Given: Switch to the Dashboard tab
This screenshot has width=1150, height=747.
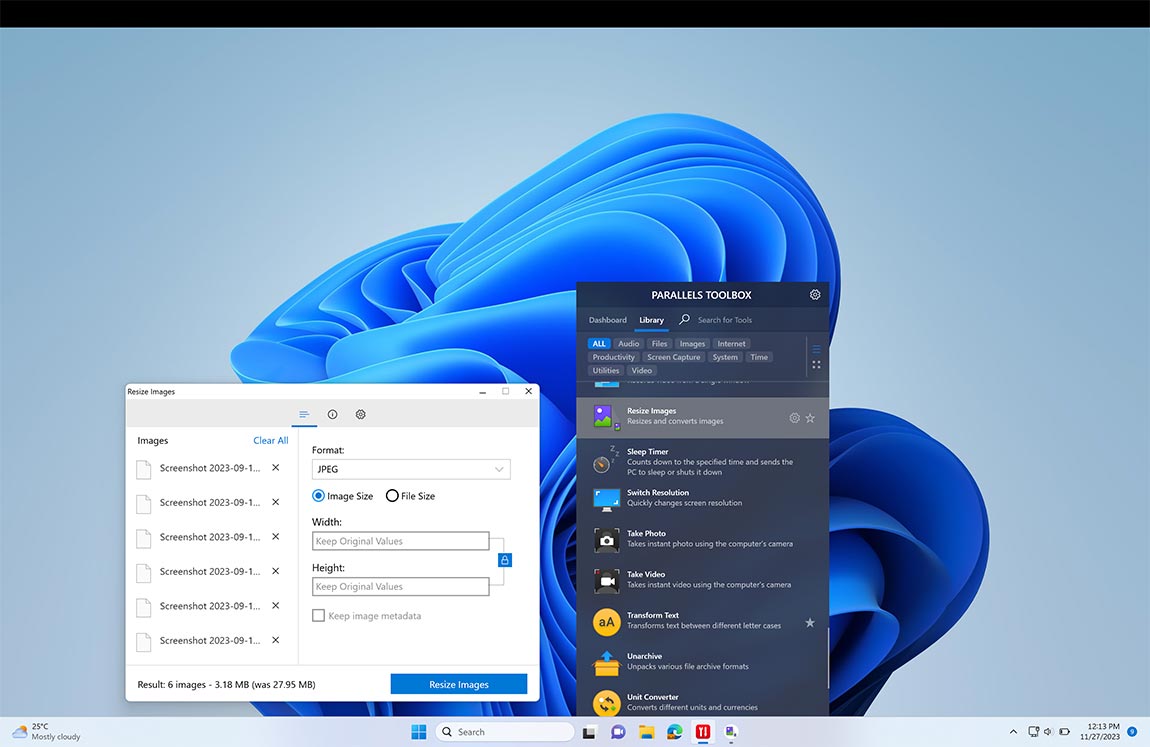Looking at the screenshot, I should pyautogui.click(x=607, y=320).
